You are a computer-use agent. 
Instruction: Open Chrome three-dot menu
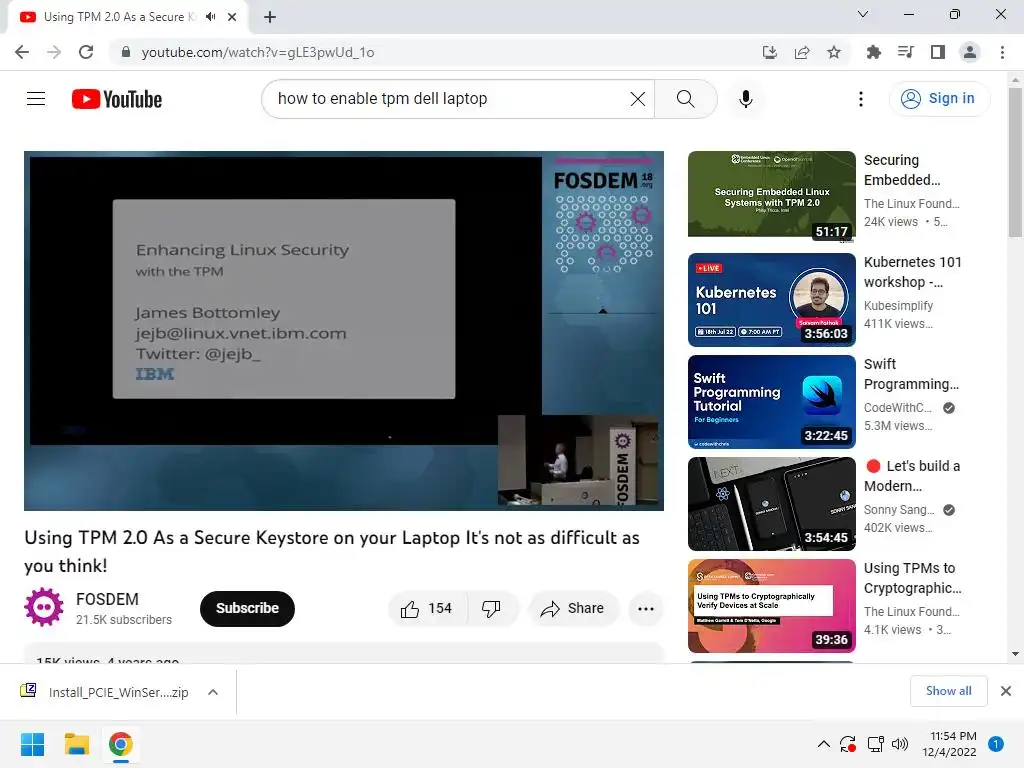[1002, 52]
